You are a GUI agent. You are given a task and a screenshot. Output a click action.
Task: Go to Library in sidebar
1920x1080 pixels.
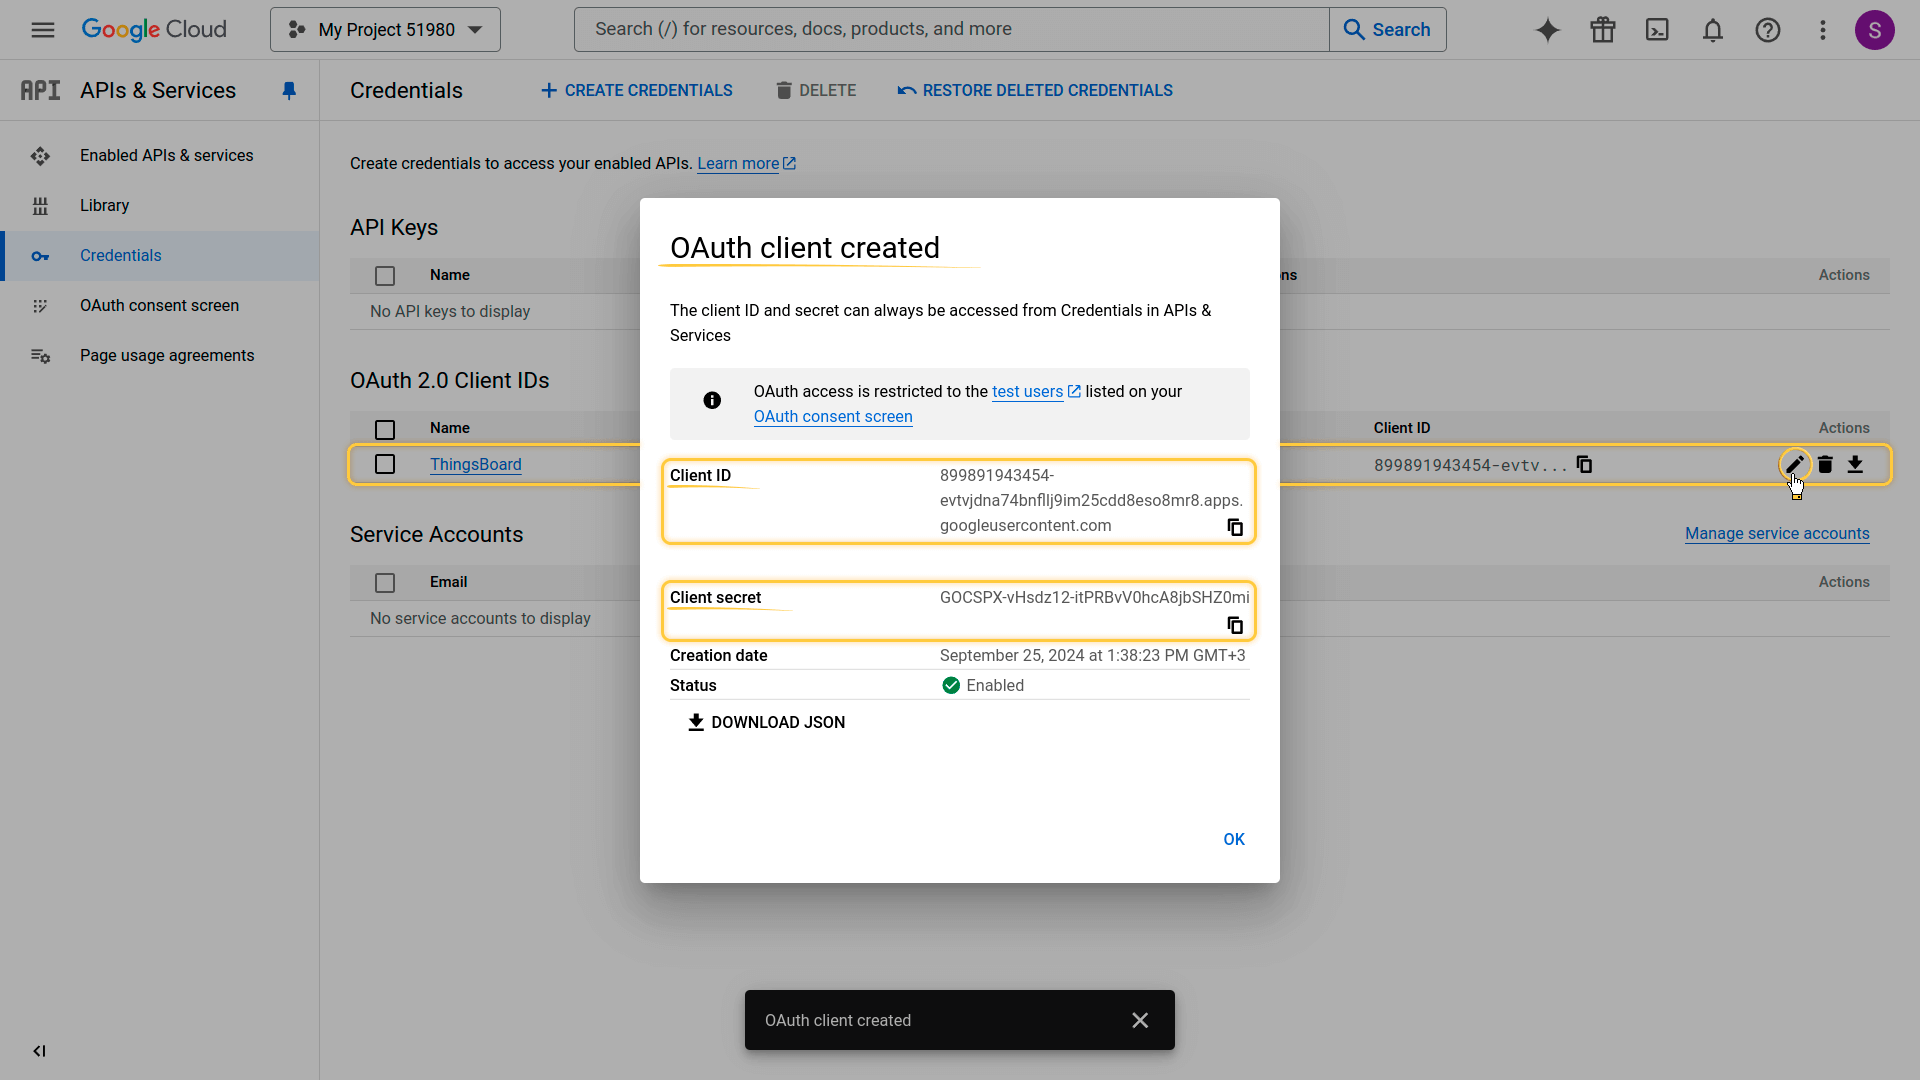tap(104, 205)
